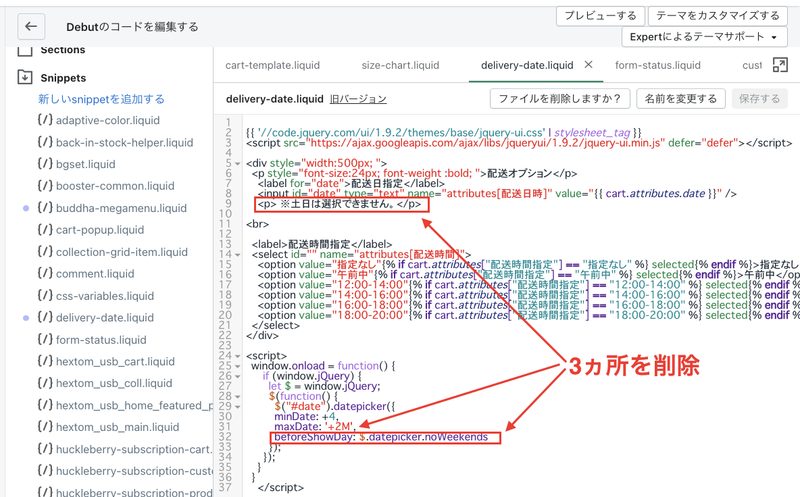Expand editor with the full-screen icon

780,65
